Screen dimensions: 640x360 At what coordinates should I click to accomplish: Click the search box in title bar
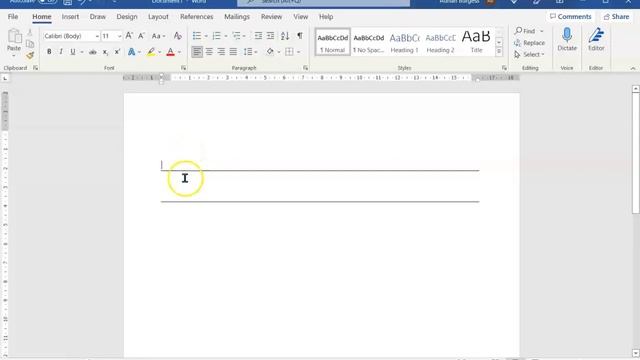[x=323, y=2]
